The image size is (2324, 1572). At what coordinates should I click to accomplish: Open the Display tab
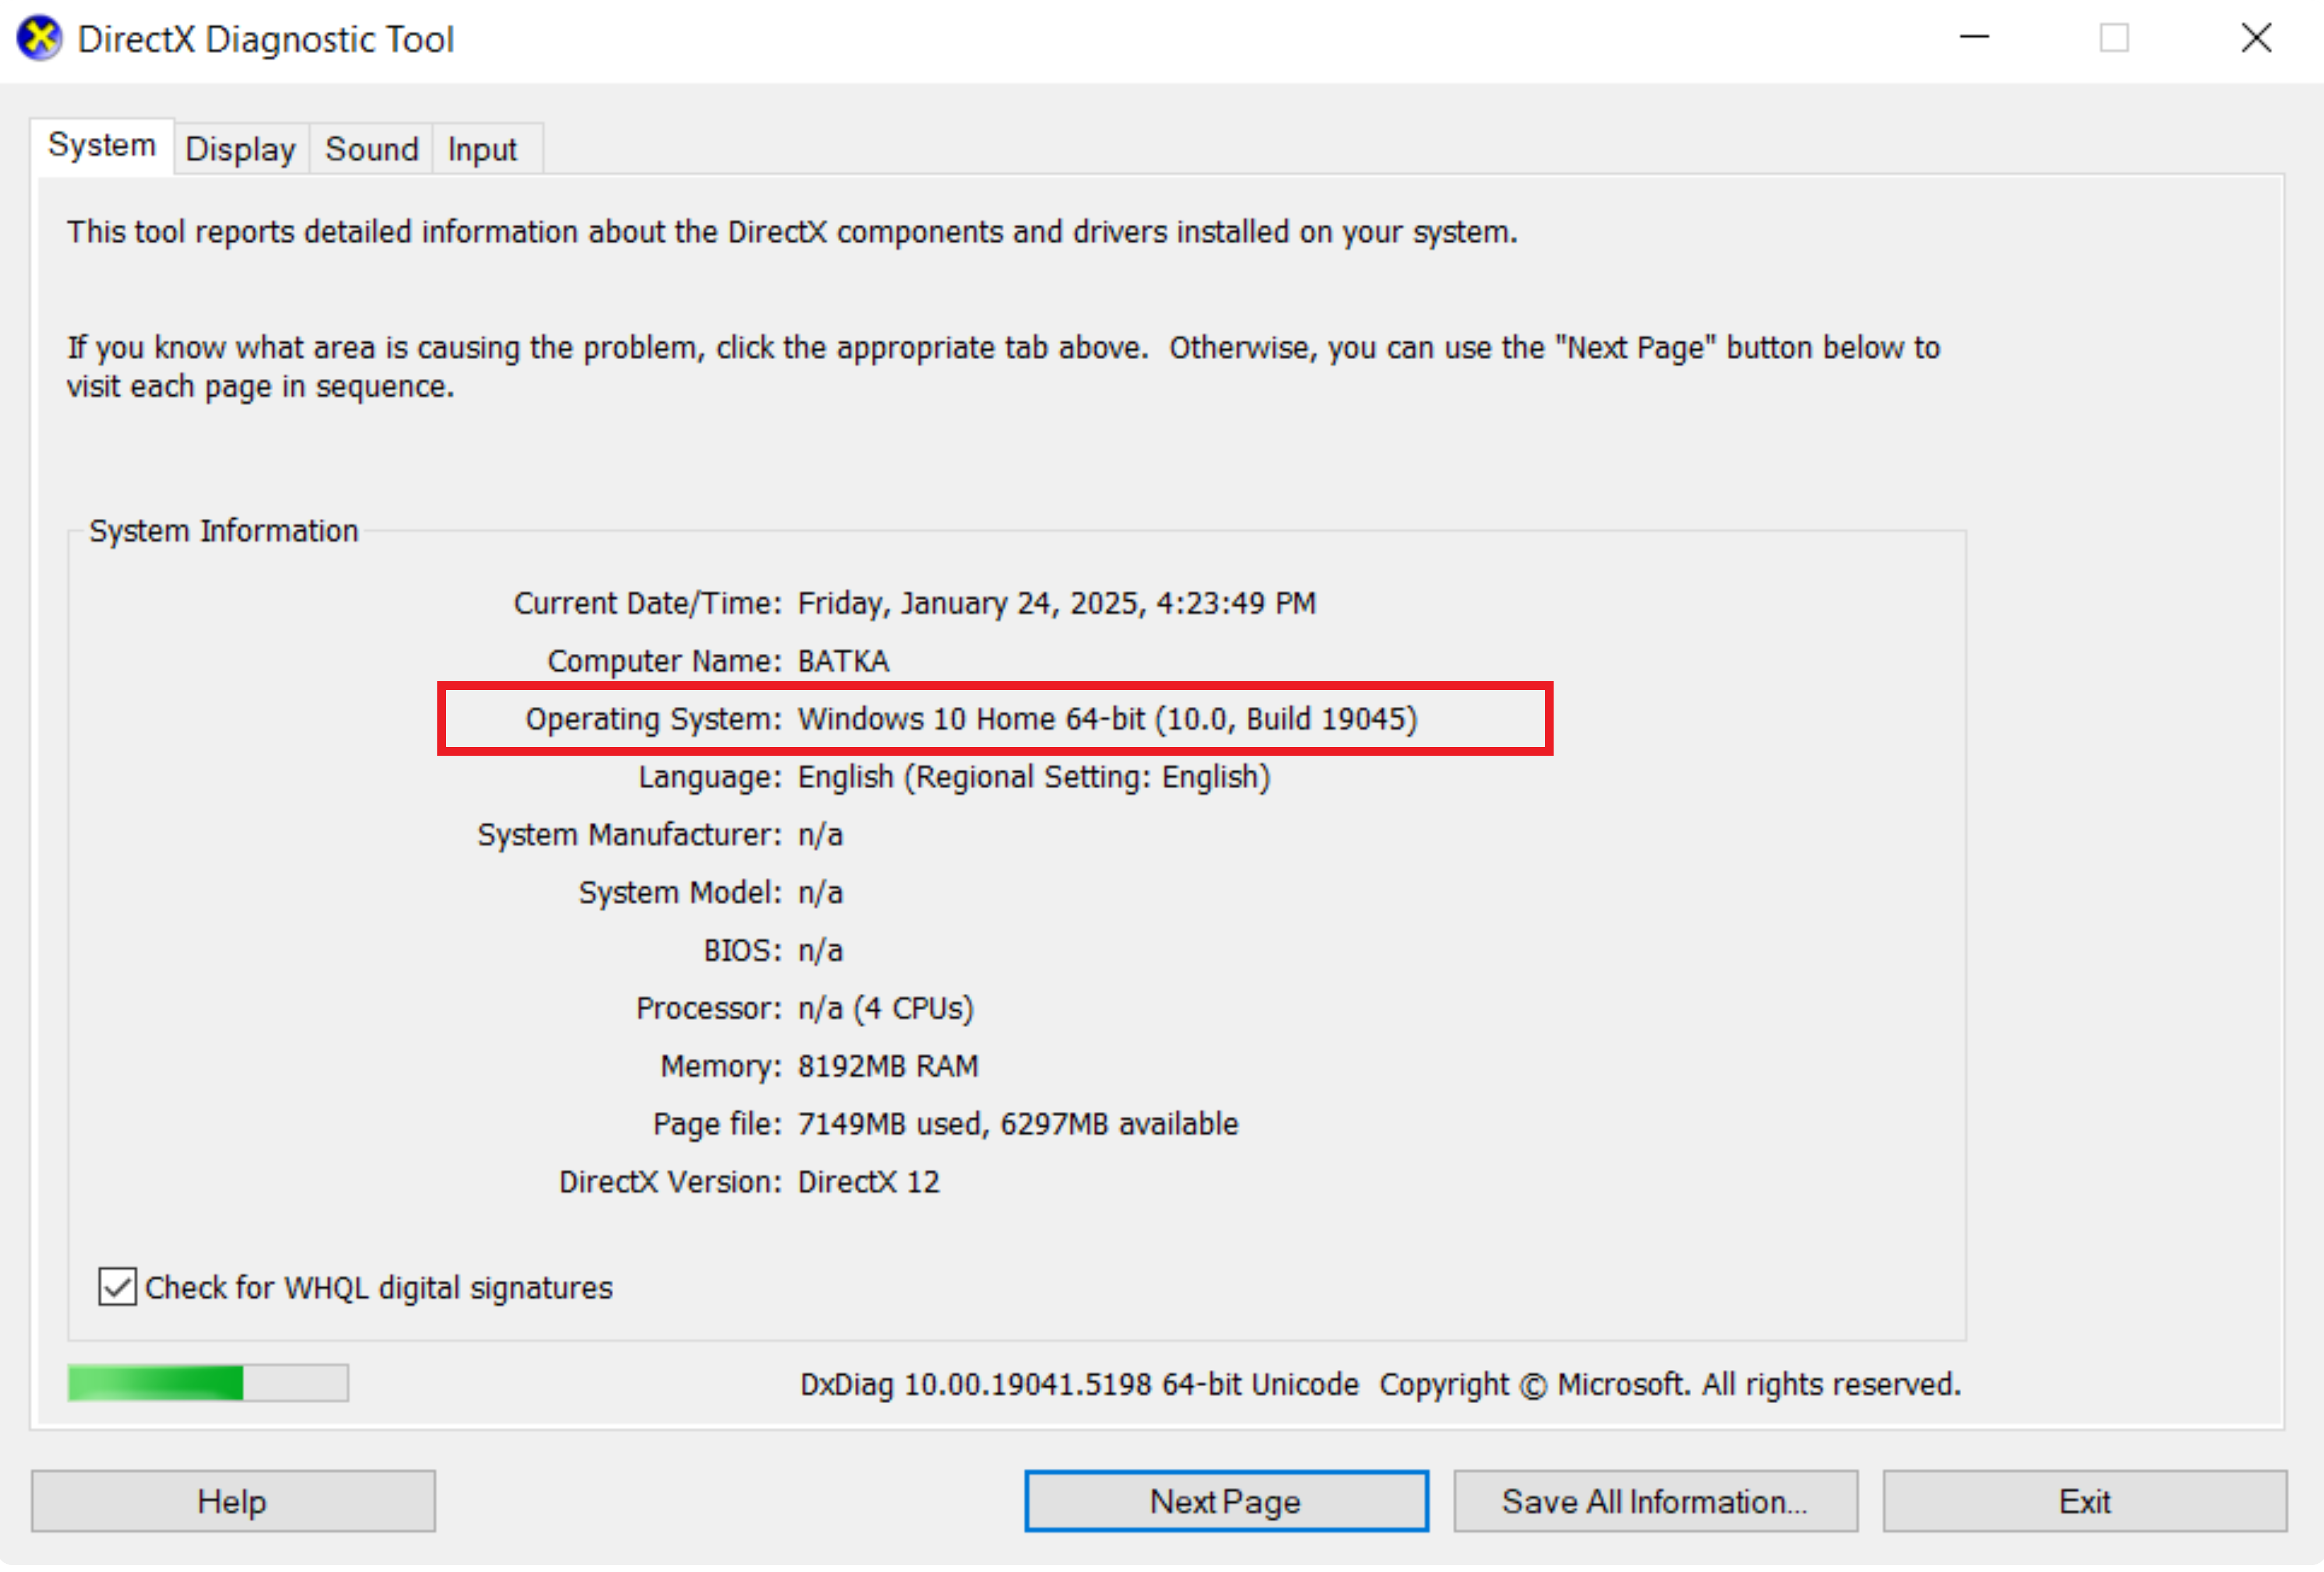[x=240, y=150]
